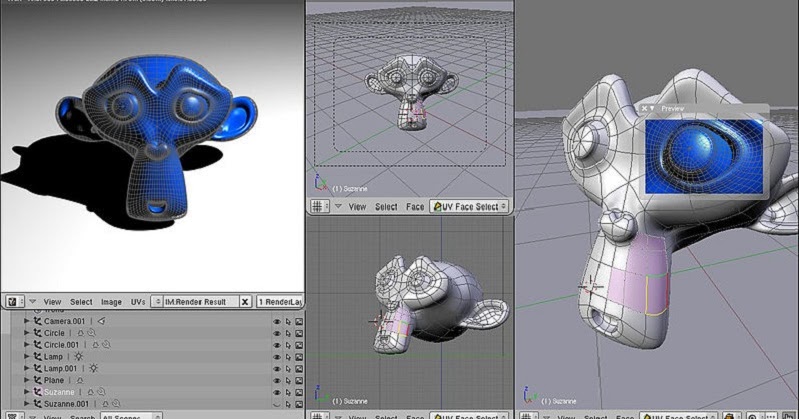Open the top-middle 3D view editor type selector
Image resolution: width=799 pixels, height=419 pixels.
click(320, 206)
